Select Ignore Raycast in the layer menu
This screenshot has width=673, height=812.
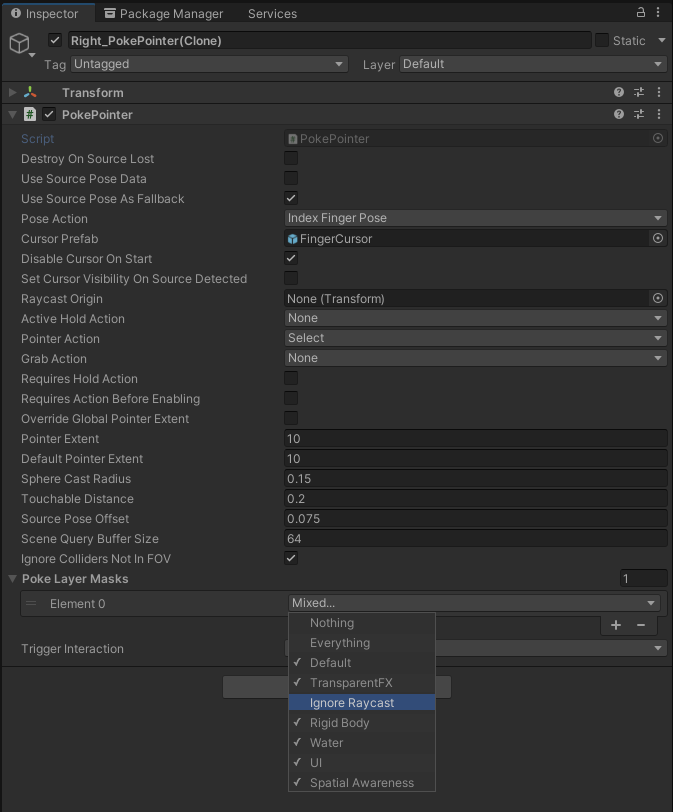[x=361, y=702]
